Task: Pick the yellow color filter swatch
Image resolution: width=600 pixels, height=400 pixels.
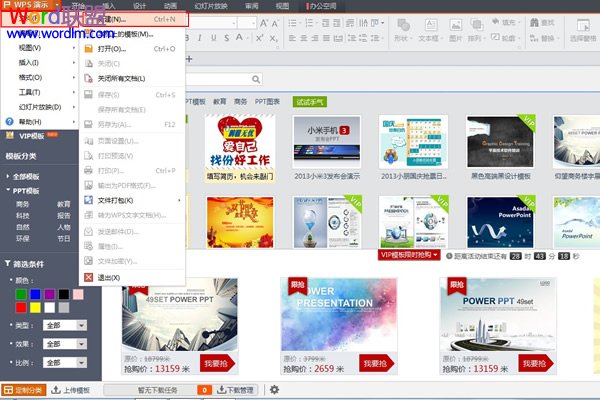Action: point(35,307)
